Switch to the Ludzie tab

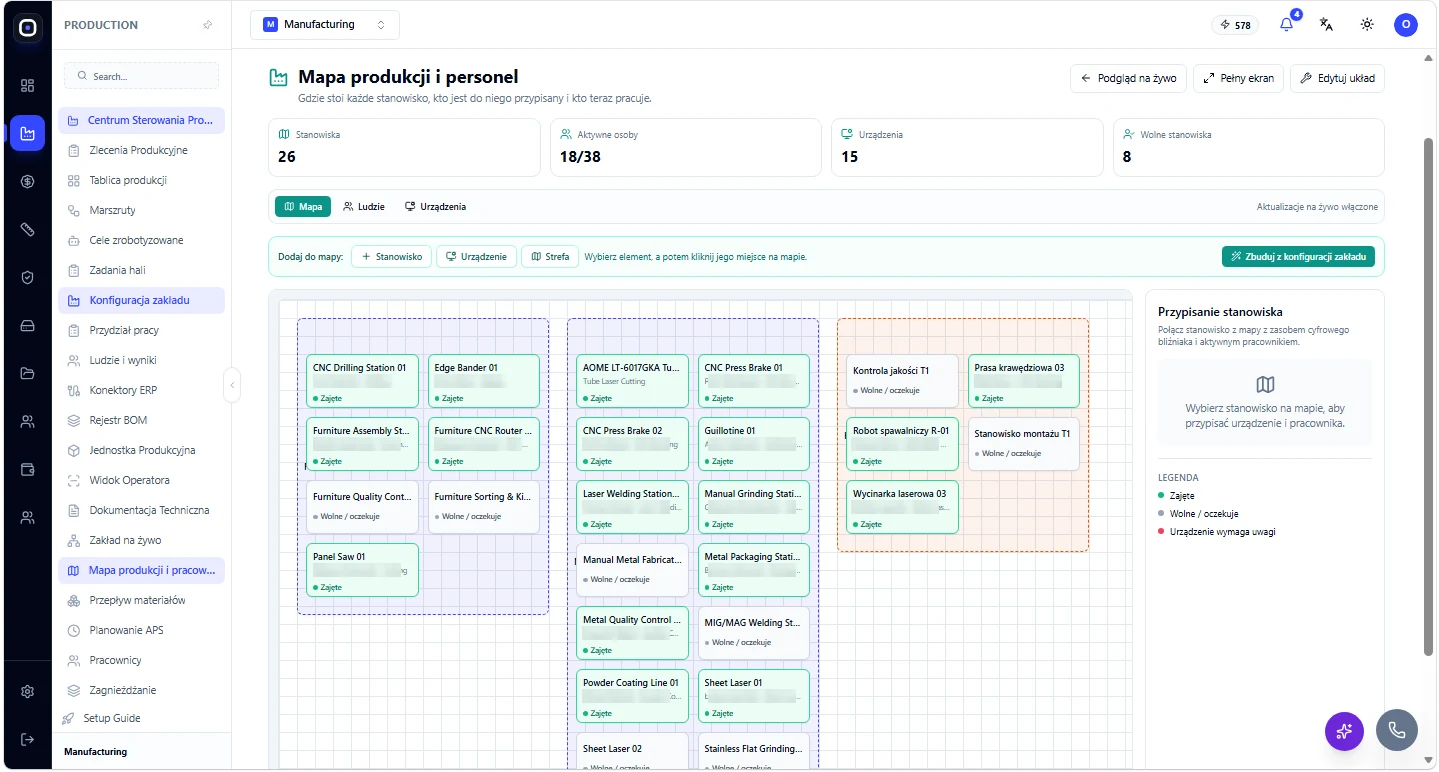coord(364,207)
